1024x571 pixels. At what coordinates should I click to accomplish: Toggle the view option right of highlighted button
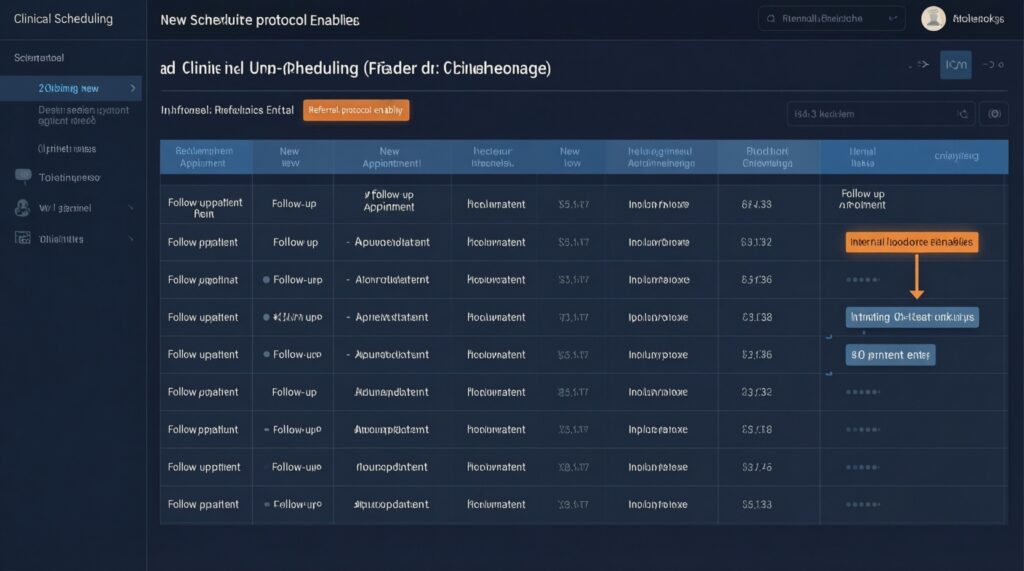[992, 66]
